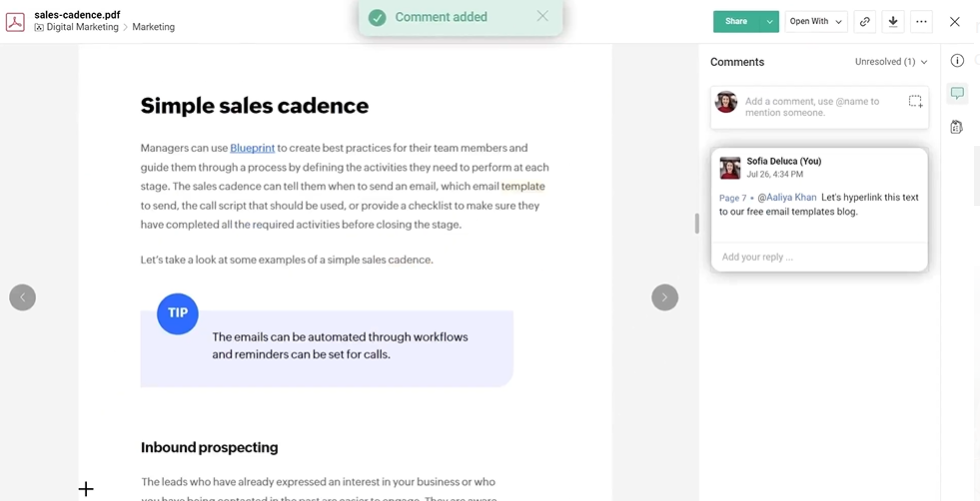Expand the Unresolved comments filter
This screenshot has height=501, width=980.
tap(891, 62)
